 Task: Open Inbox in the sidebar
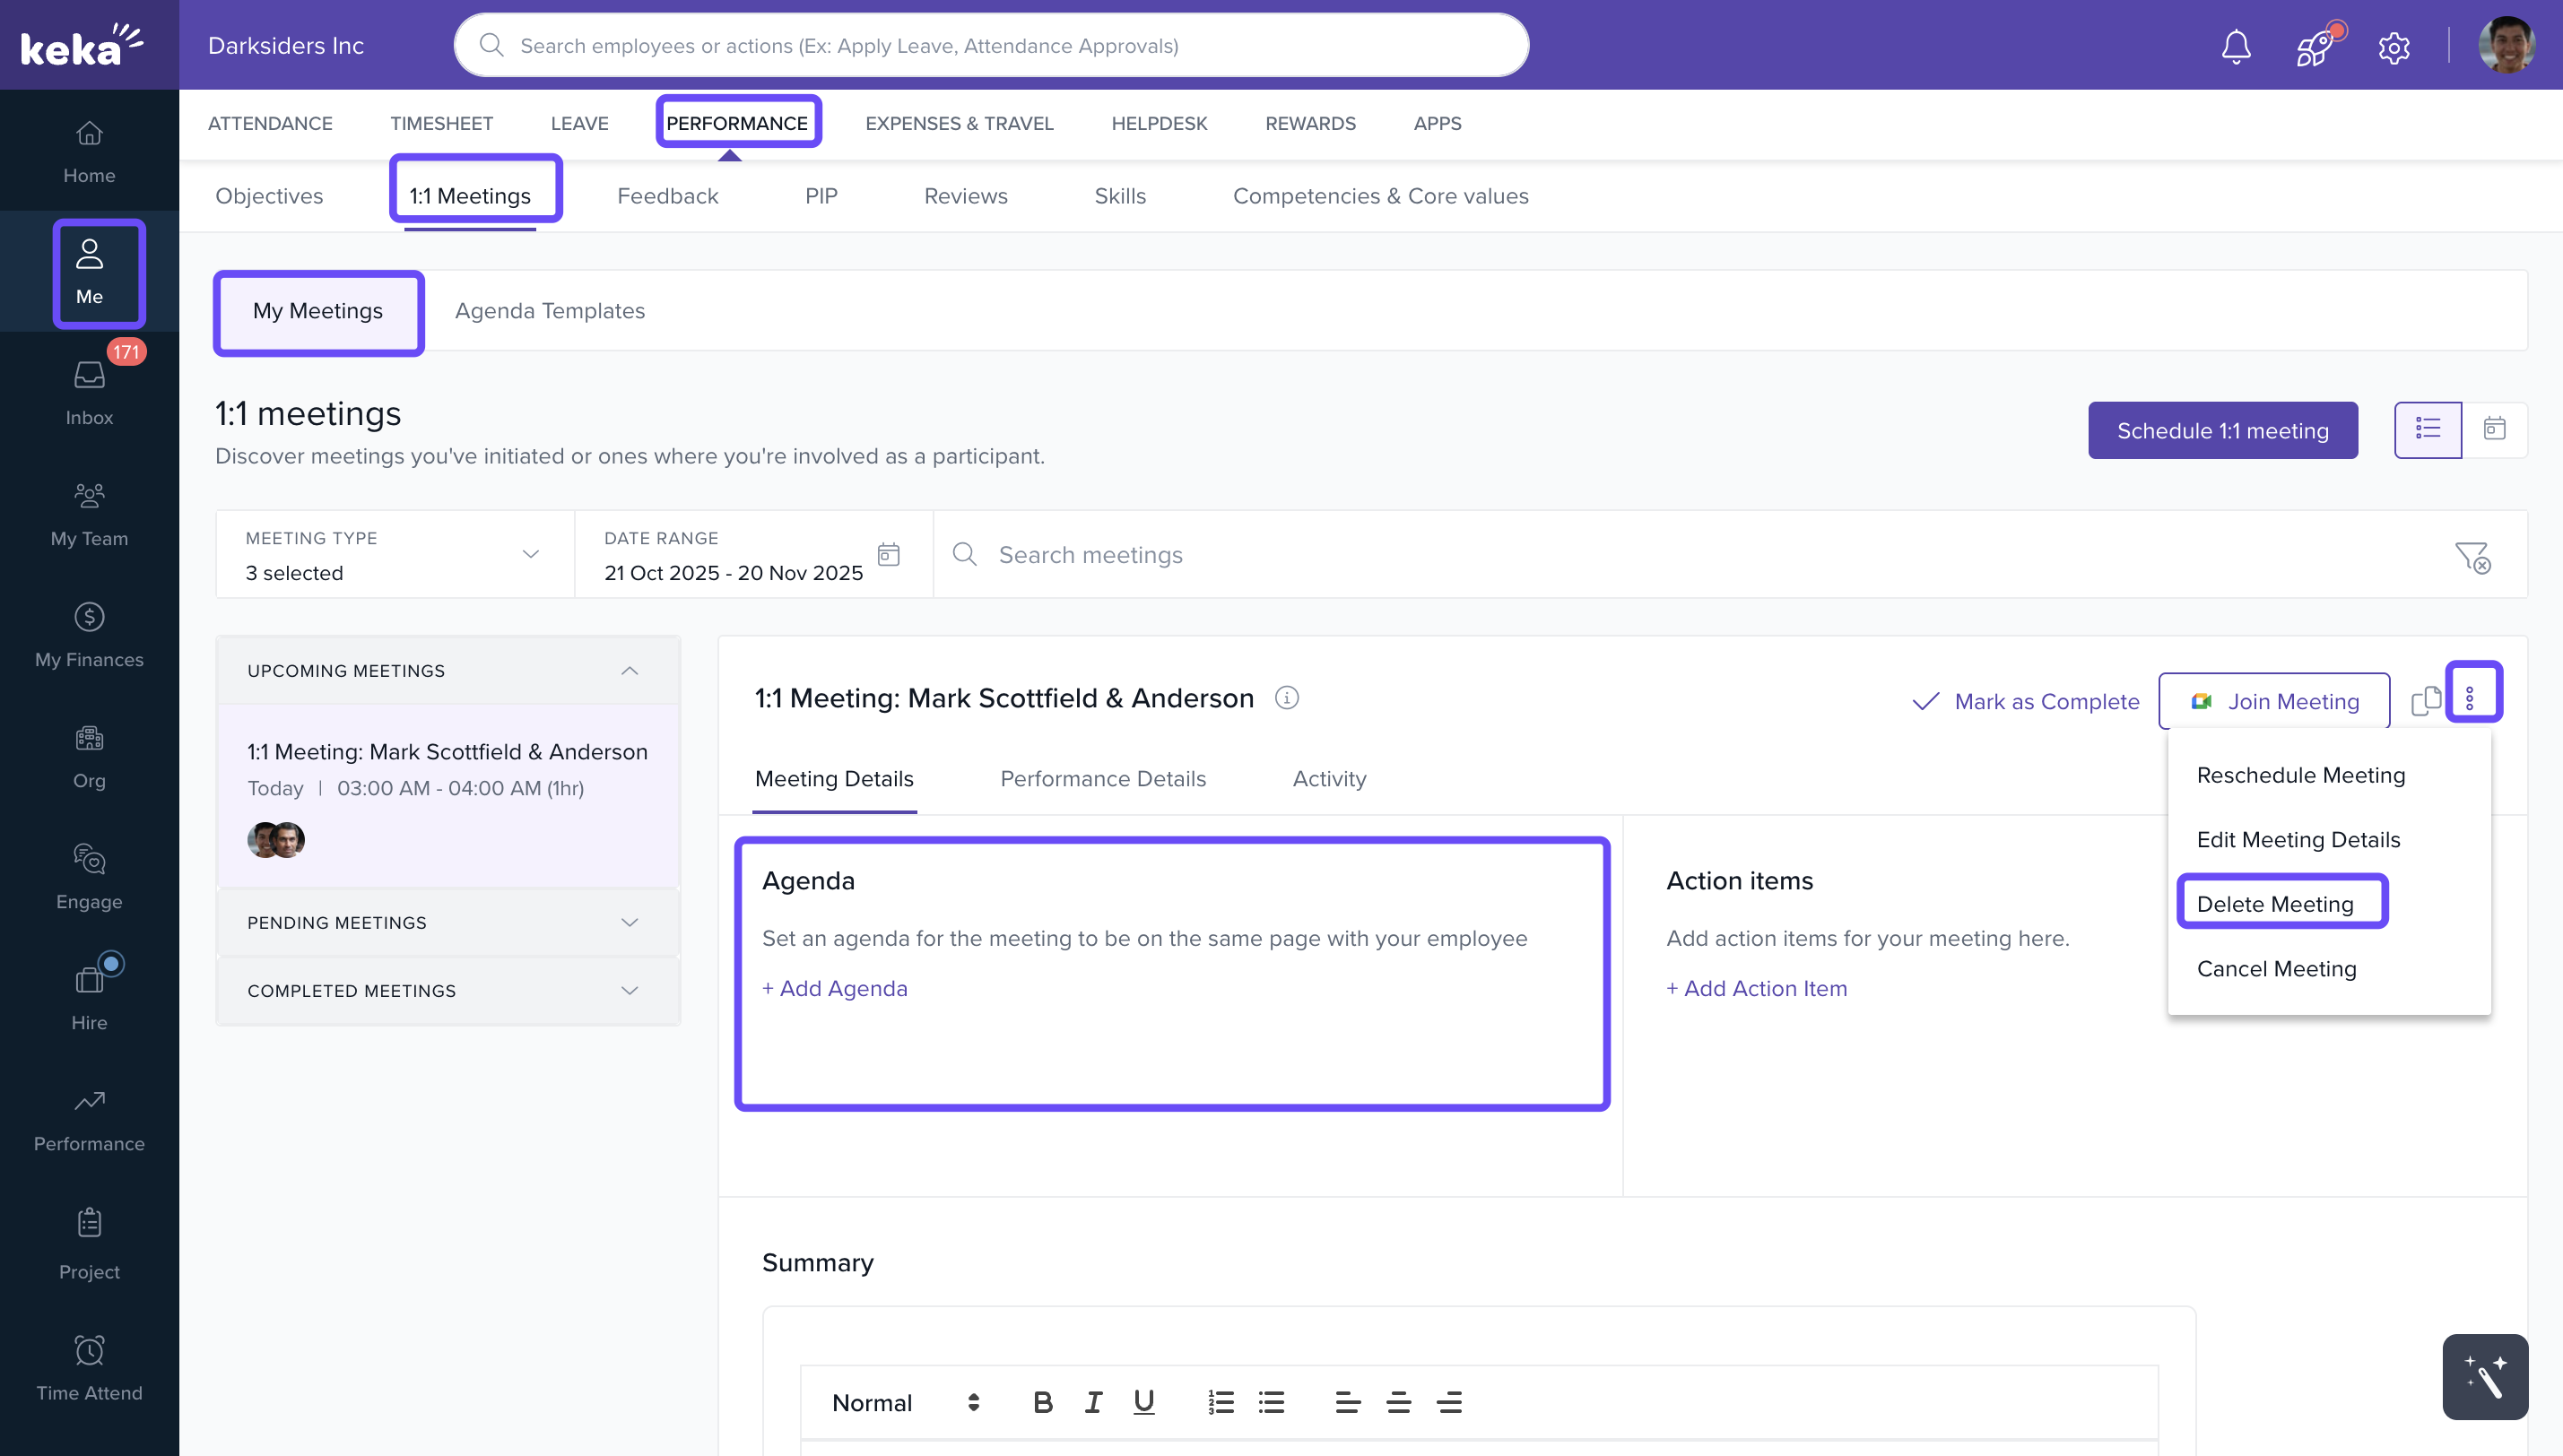pos(89,391)
